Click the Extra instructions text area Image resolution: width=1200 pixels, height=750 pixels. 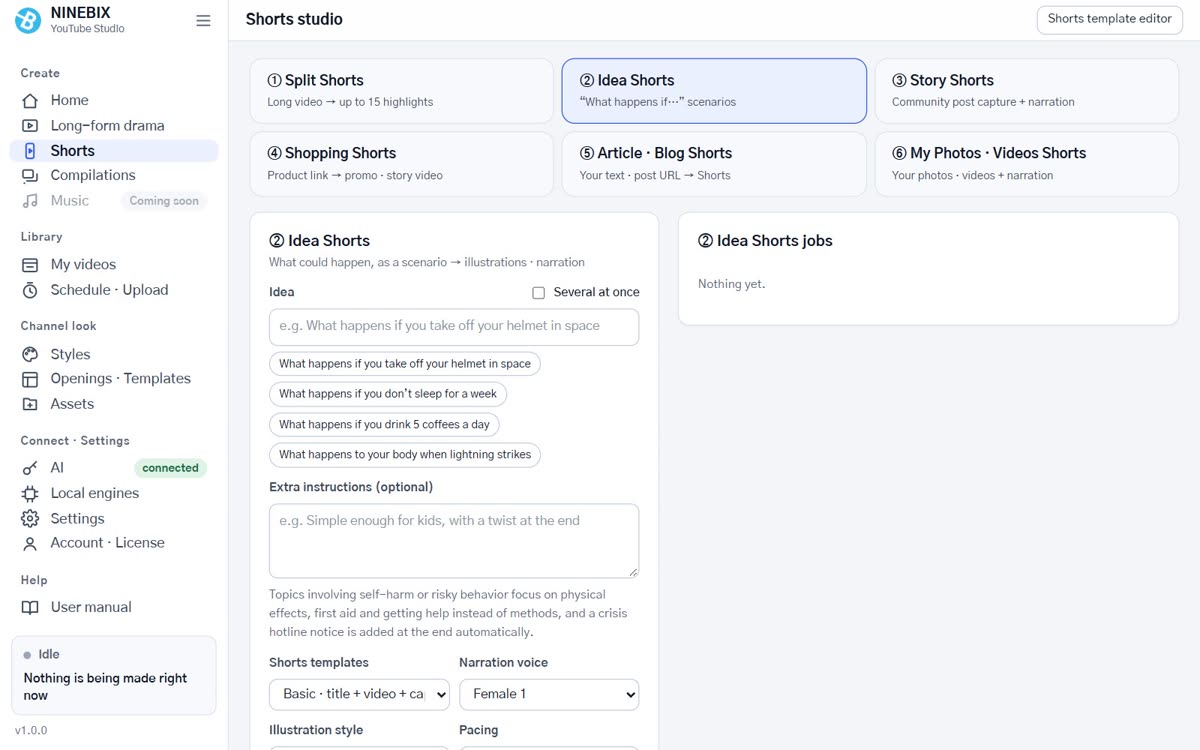(454, 541)
